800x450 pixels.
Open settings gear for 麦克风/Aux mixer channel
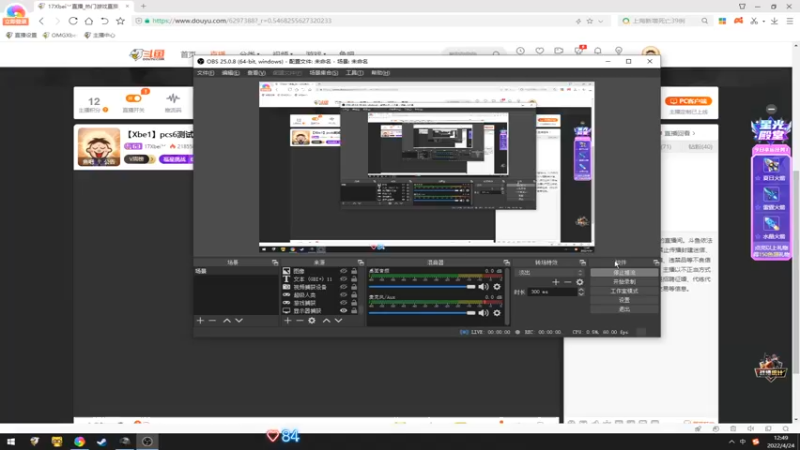click(496, 313)
